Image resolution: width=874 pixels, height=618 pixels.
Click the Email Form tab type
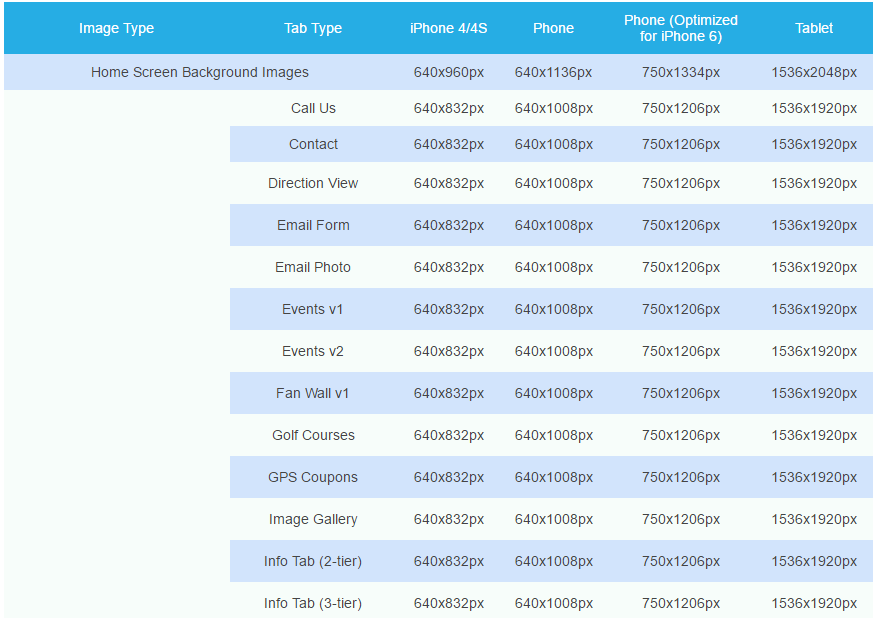click(x=313, y=225)
